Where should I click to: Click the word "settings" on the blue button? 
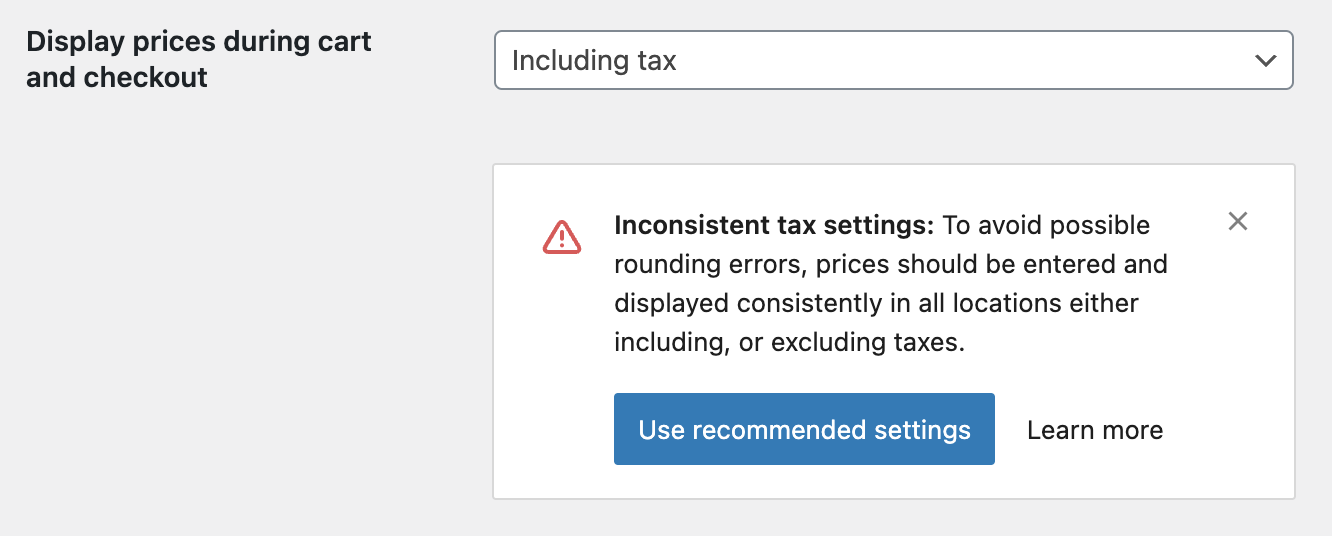point(921,430)
